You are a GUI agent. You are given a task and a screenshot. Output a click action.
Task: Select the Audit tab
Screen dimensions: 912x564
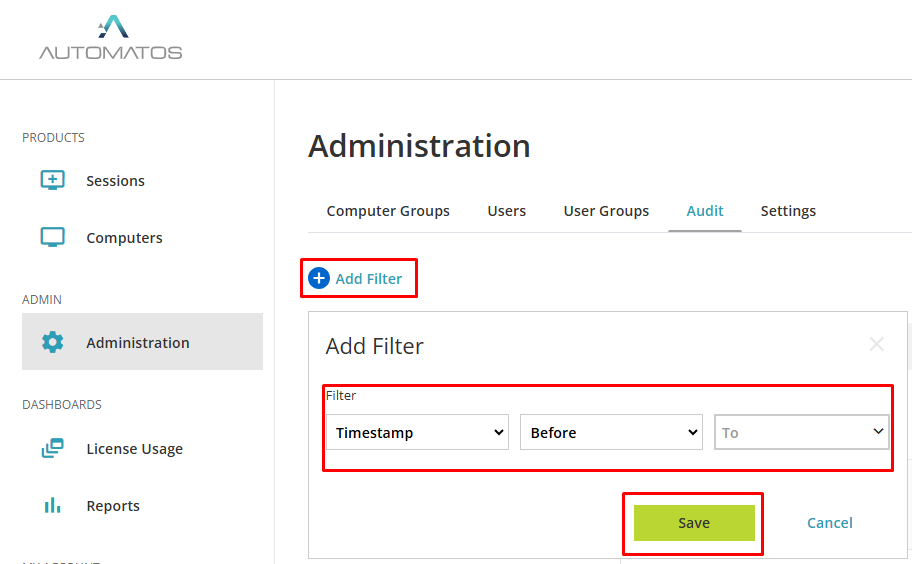click(x=705, y=211)
